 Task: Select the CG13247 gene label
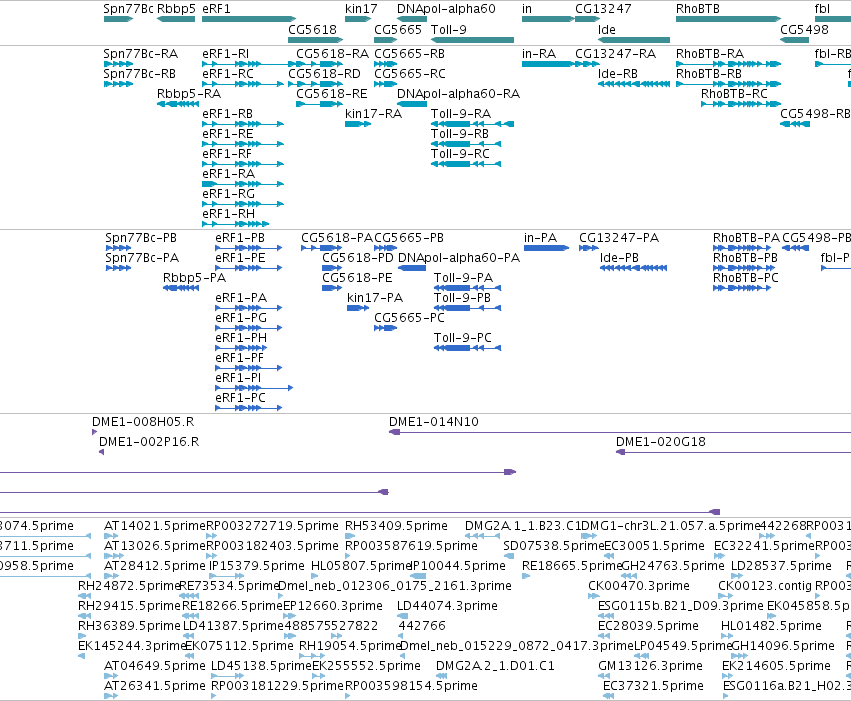pos(604,9)
